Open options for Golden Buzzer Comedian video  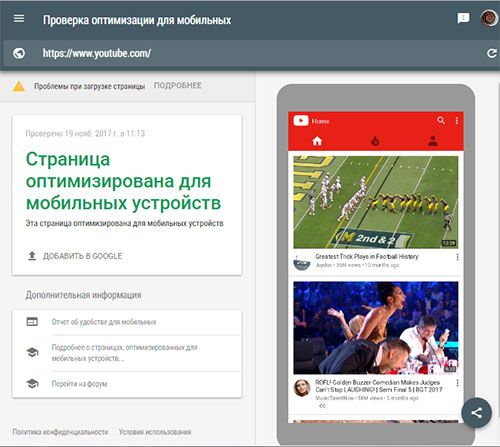pos(457,383)
